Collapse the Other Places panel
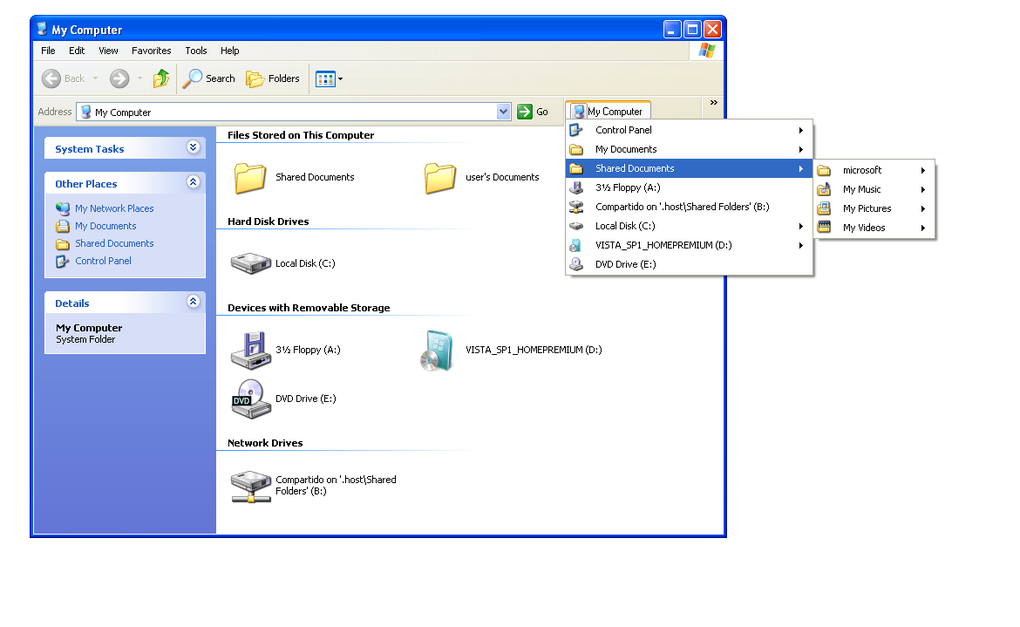The width and height of the screenshot is (1020, 627). coord(193,182)
